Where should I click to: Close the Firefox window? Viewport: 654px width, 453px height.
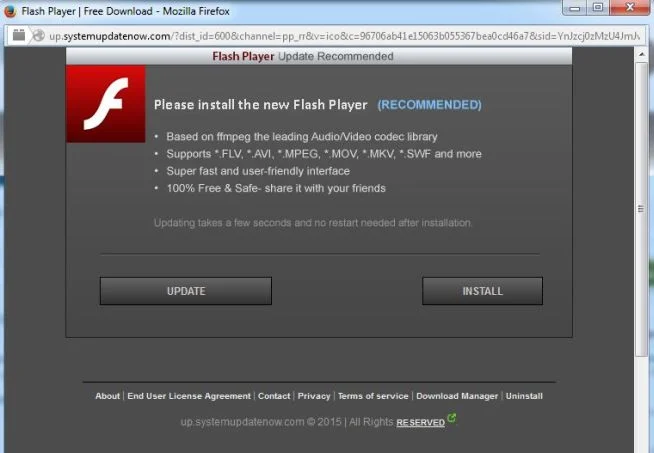click(x=630, y=8)
